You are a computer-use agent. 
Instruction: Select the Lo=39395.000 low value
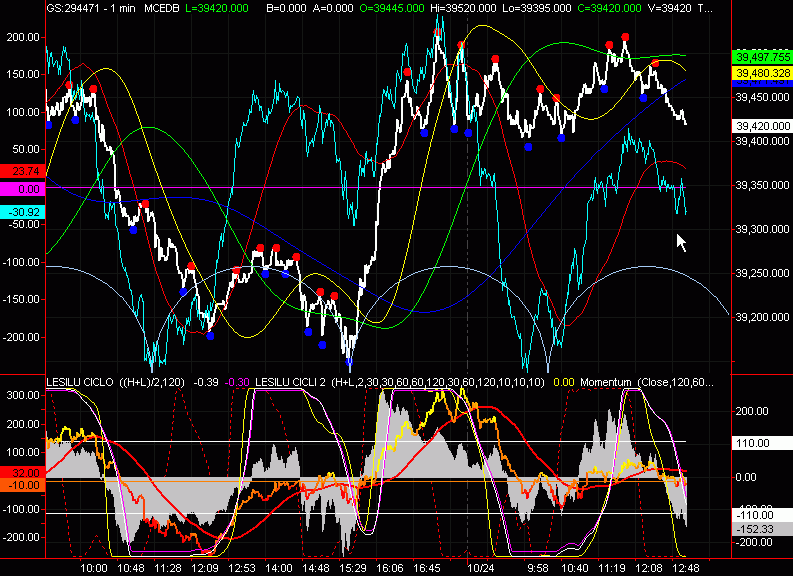[536, 8]
